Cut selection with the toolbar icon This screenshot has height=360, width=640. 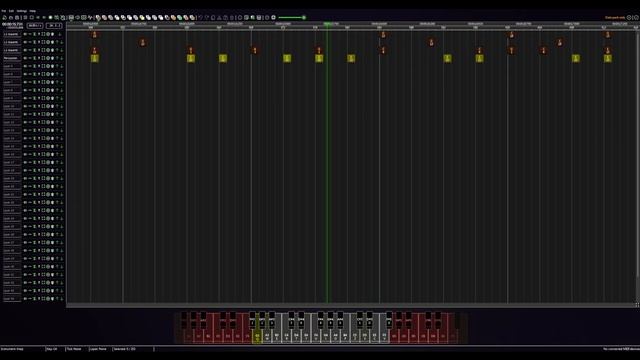coord(219,18)
